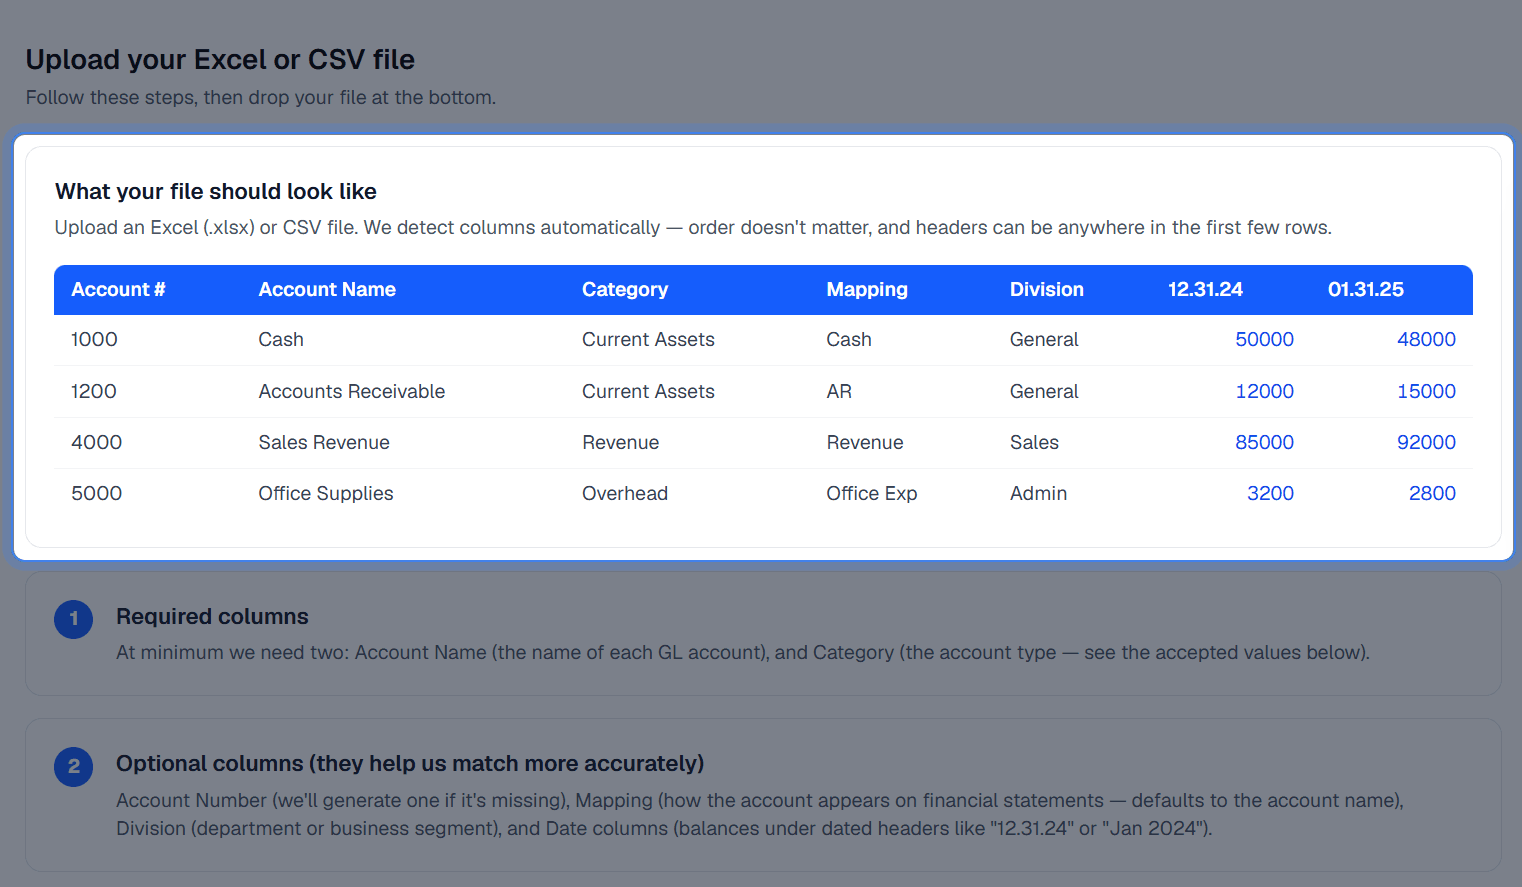
Task: Click the Cash mapping cell
Action: click(x=849, y=340)
